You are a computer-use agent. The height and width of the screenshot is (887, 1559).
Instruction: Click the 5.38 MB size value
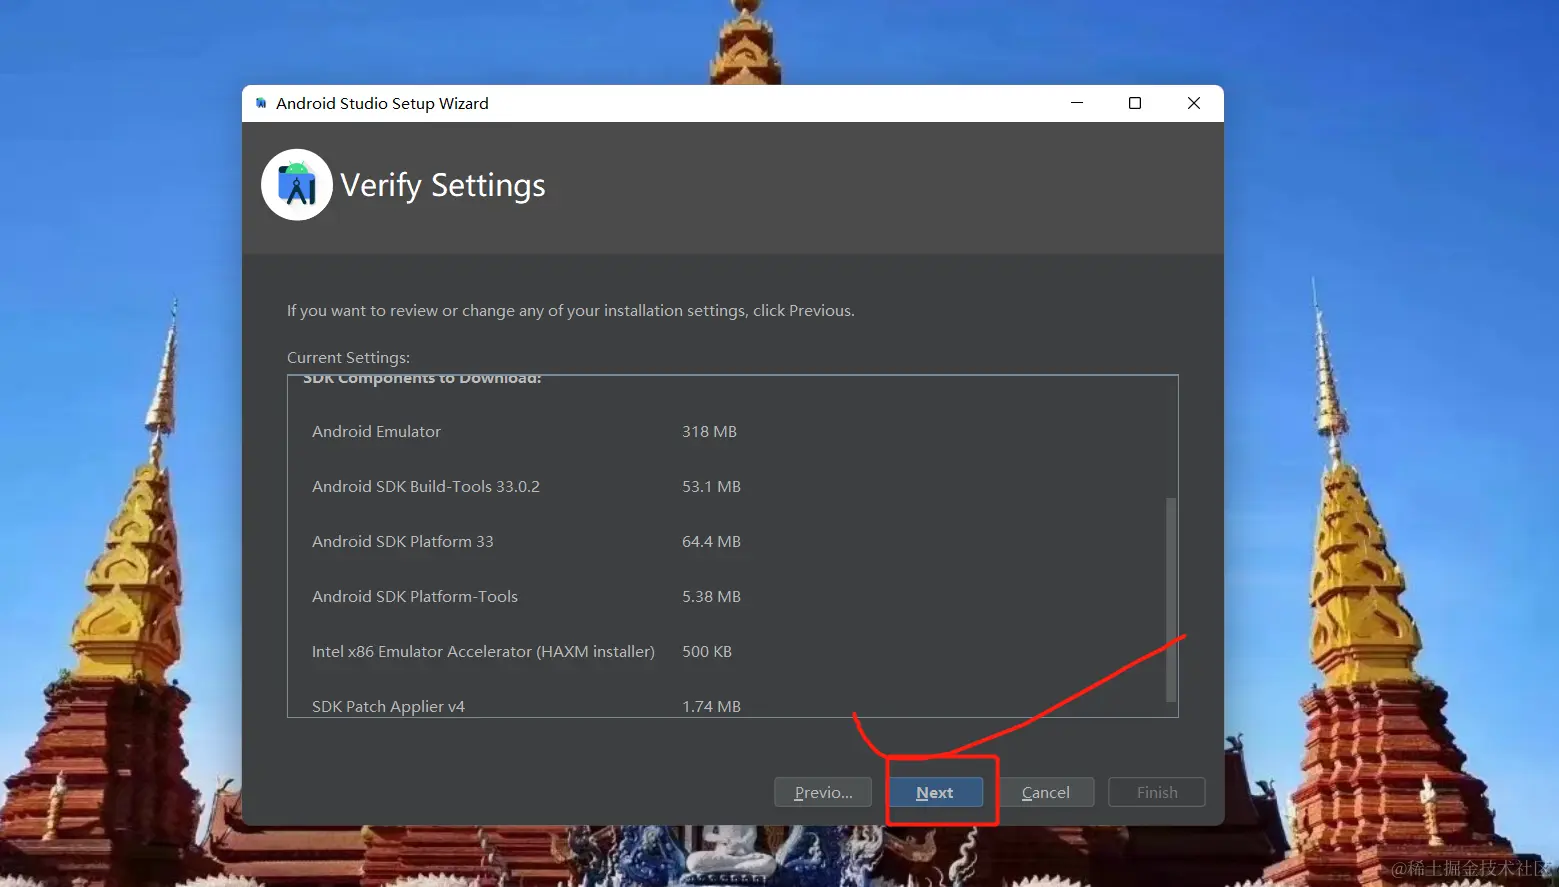tap(711, 596)
